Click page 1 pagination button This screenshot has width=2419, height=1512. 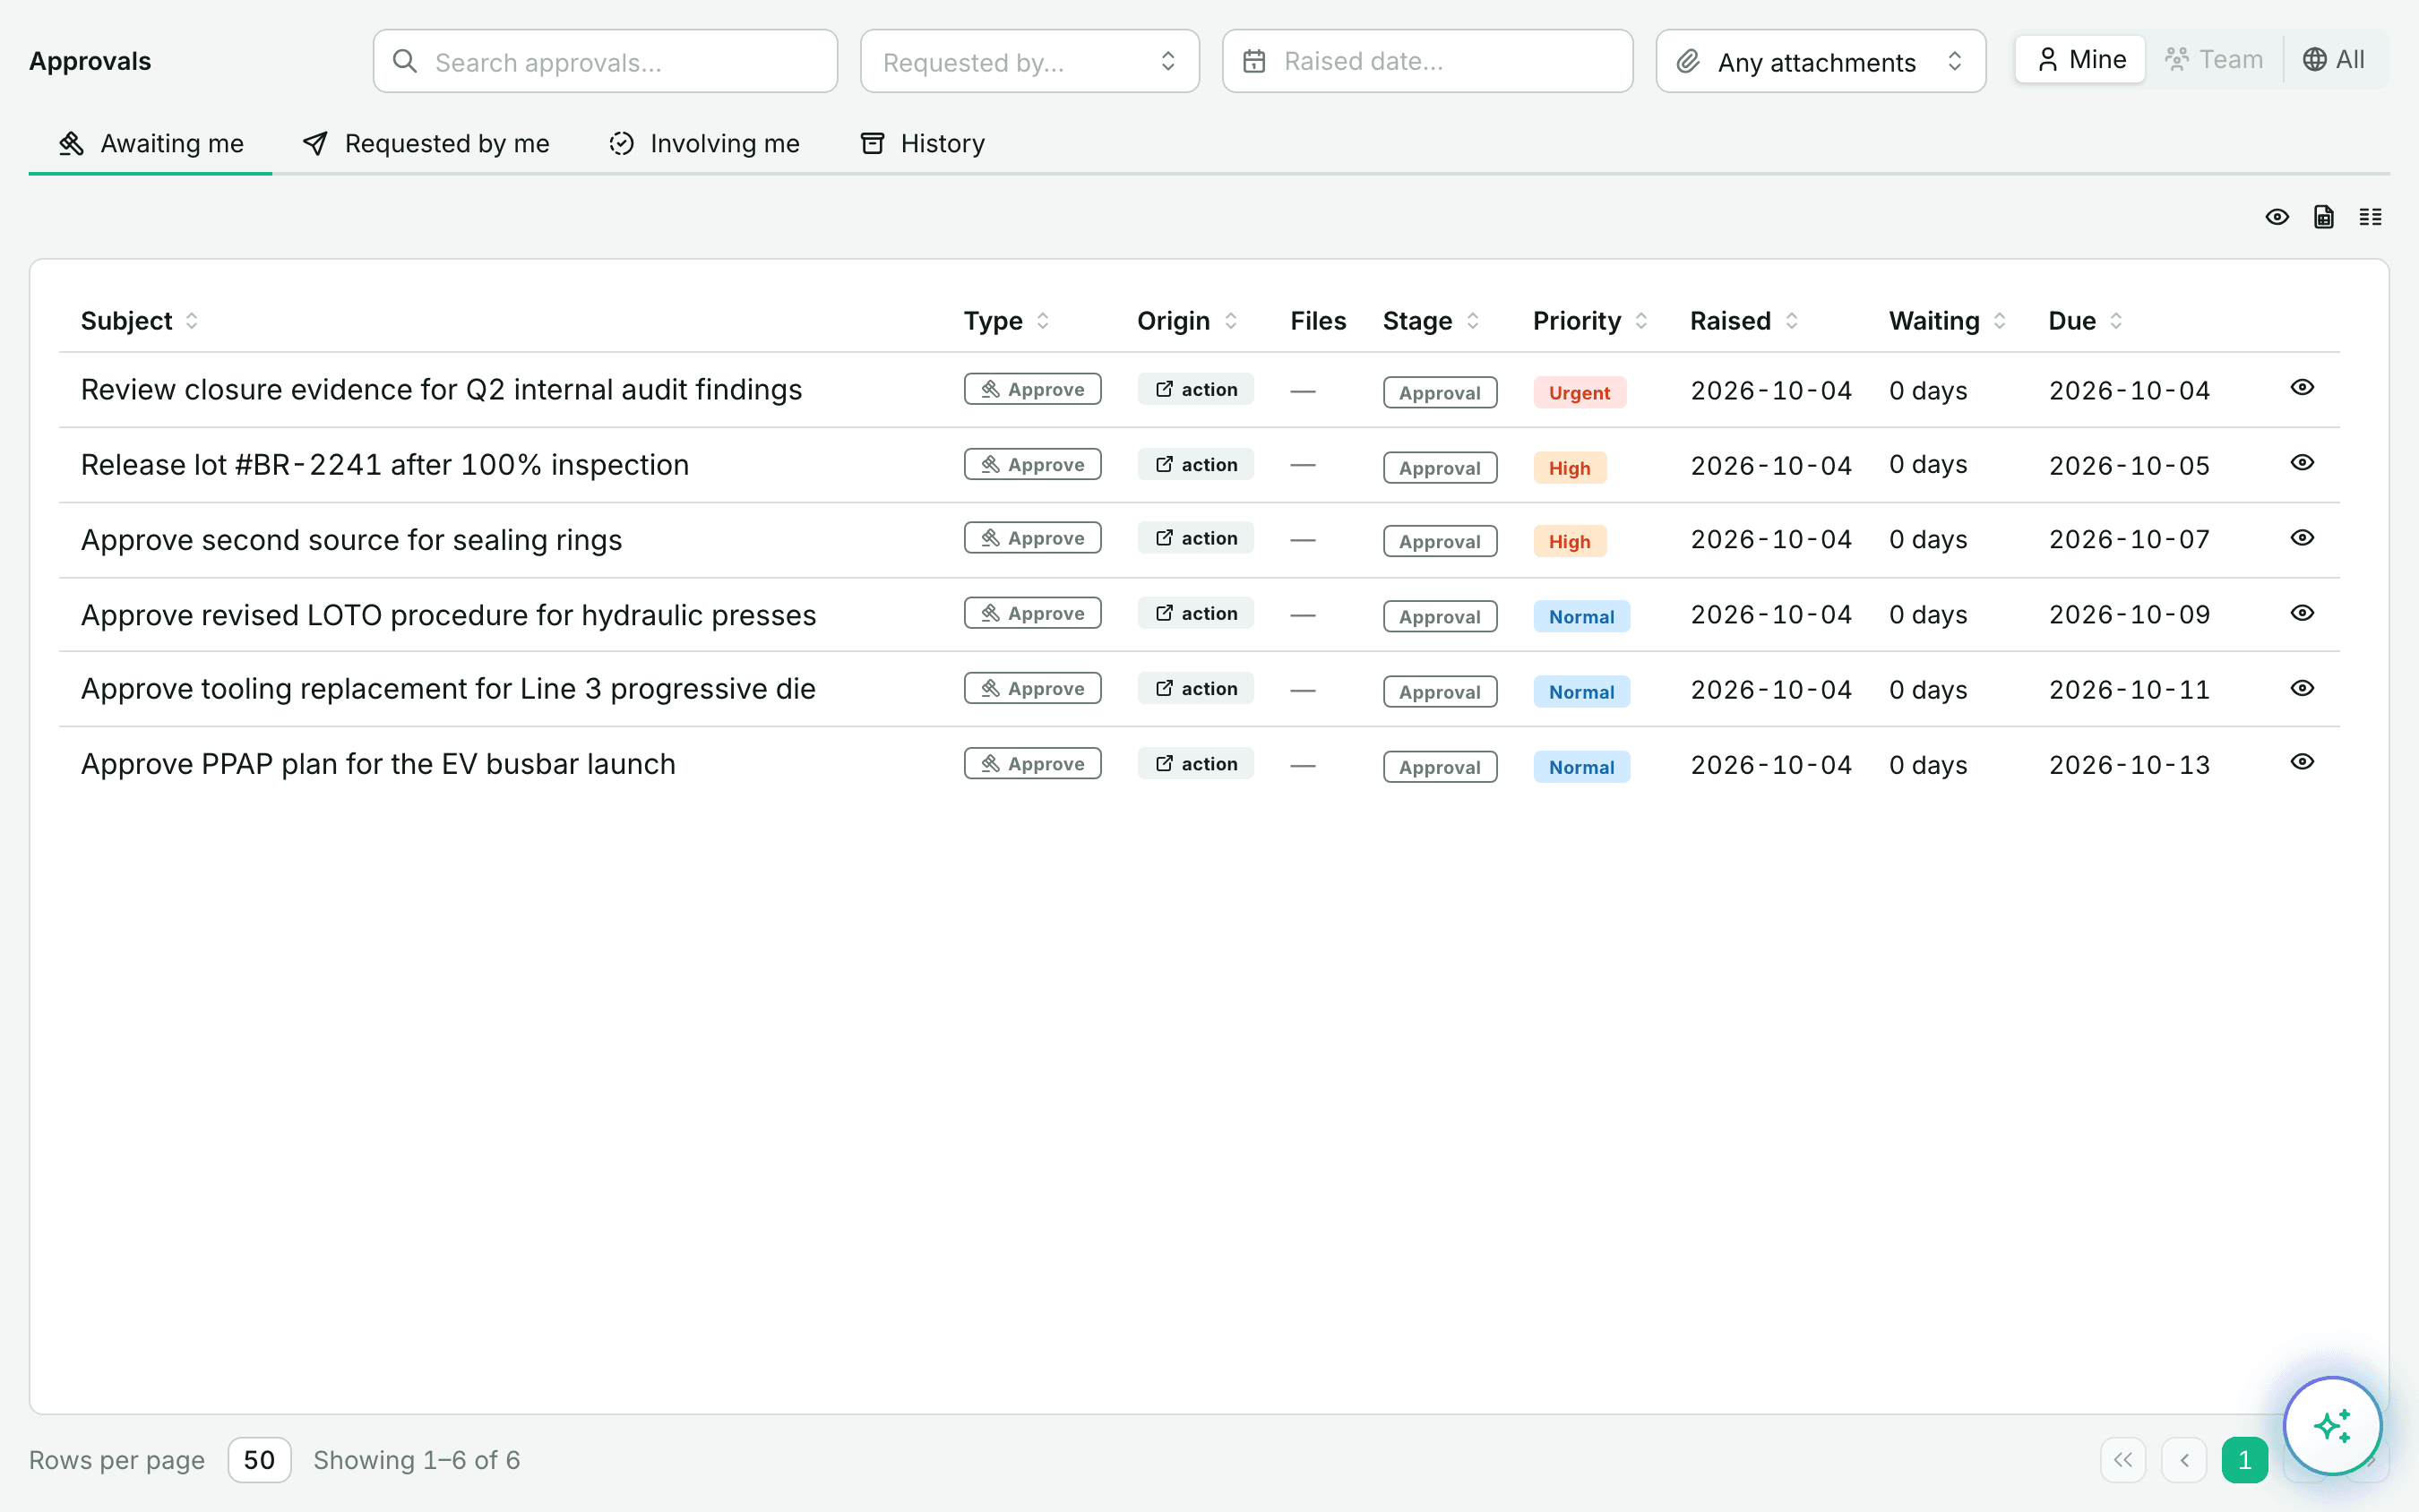(x=2244, y=1460)
